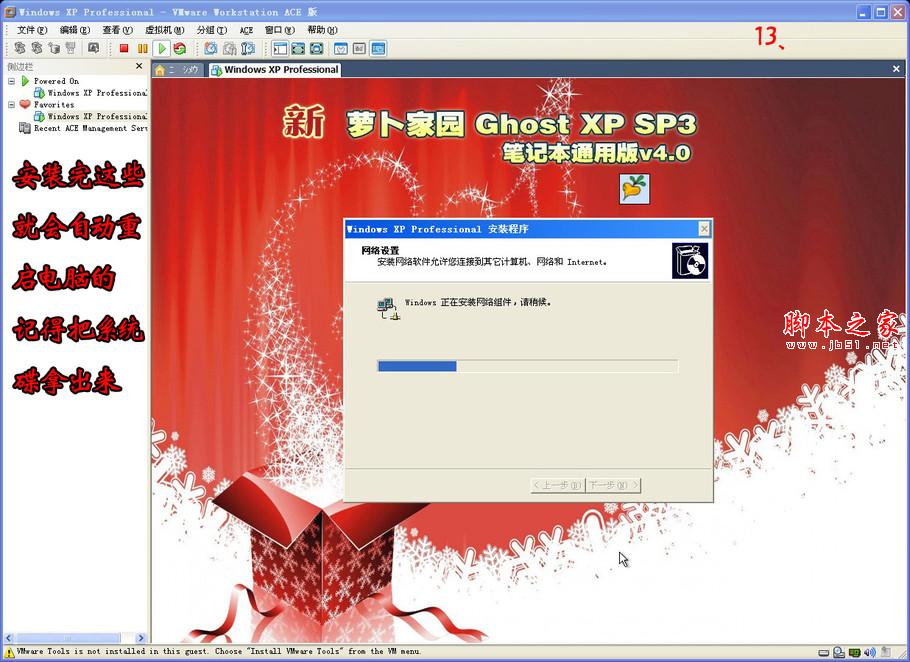
Task: Open the 帮助(H) menu
Action: coord(322,30)
